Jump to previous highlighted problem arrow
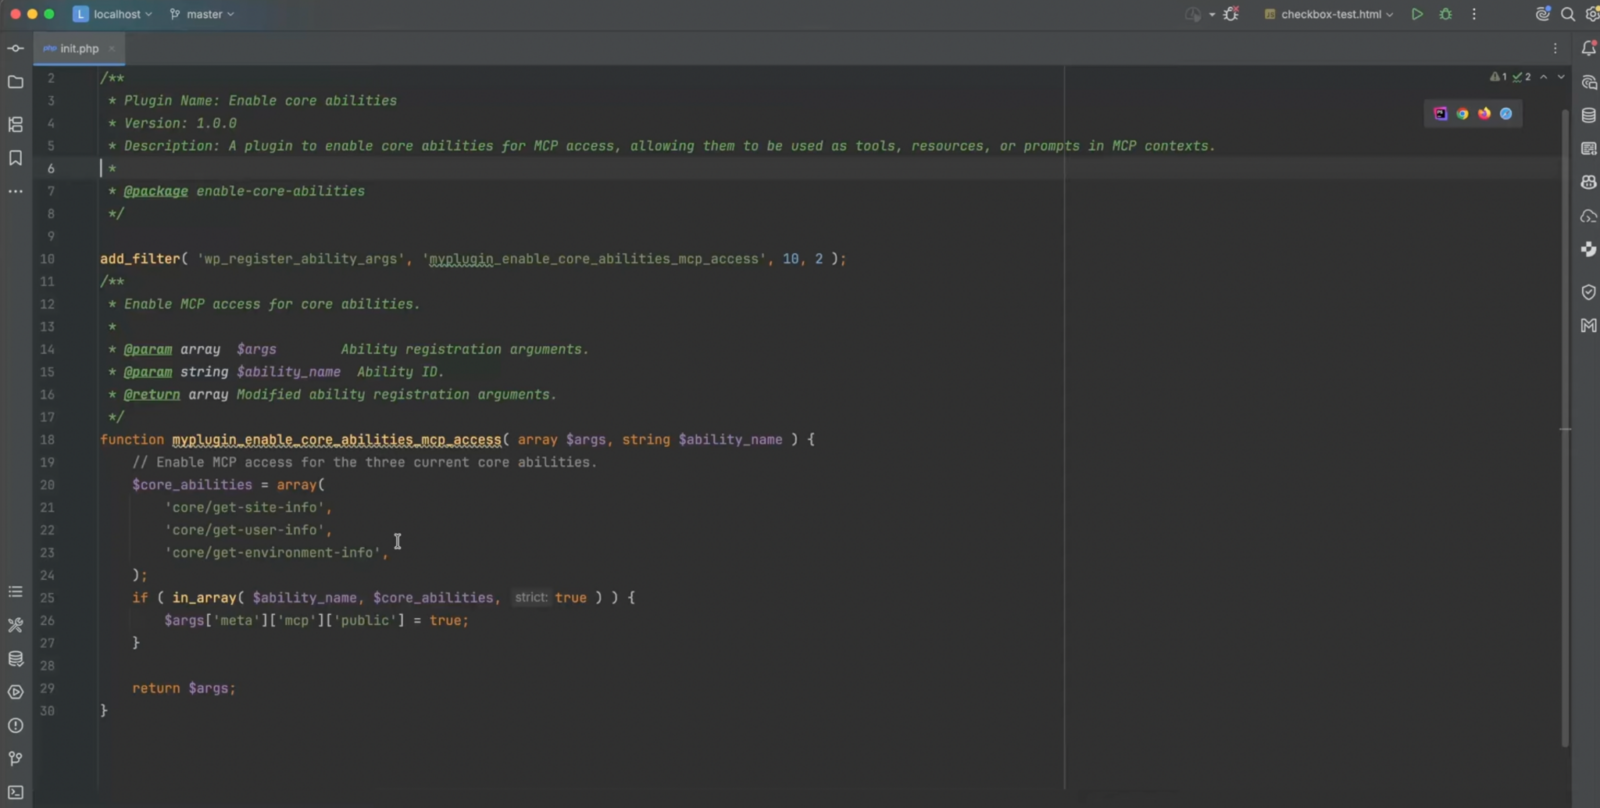This screenshot has height=808, width=1600. tap(1544, 77)
